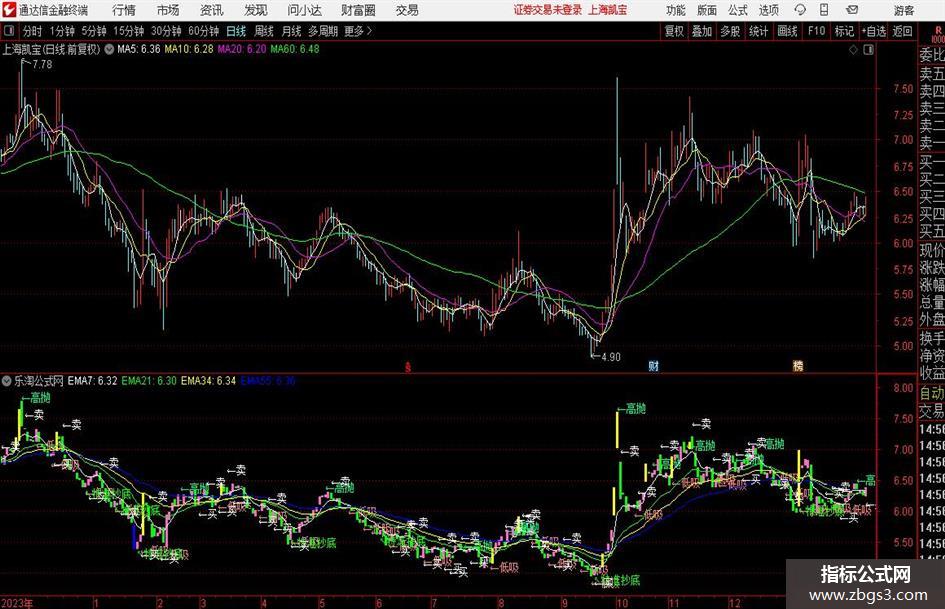This screenshot has width=945, height=609.
Task: Click the 通达信 red logo icon
Action: [9, 10]
